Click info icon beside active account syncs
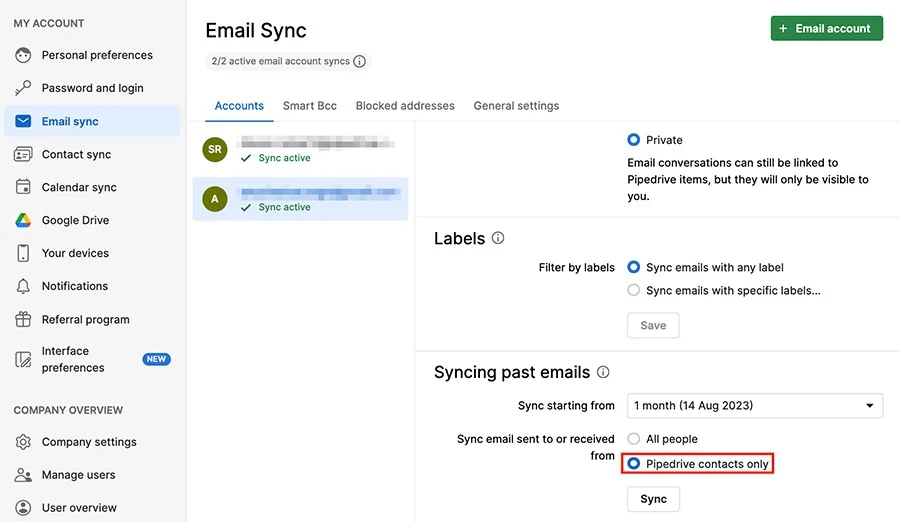The height and width of the screenshot is (522, 900). [x=359, y=61]
